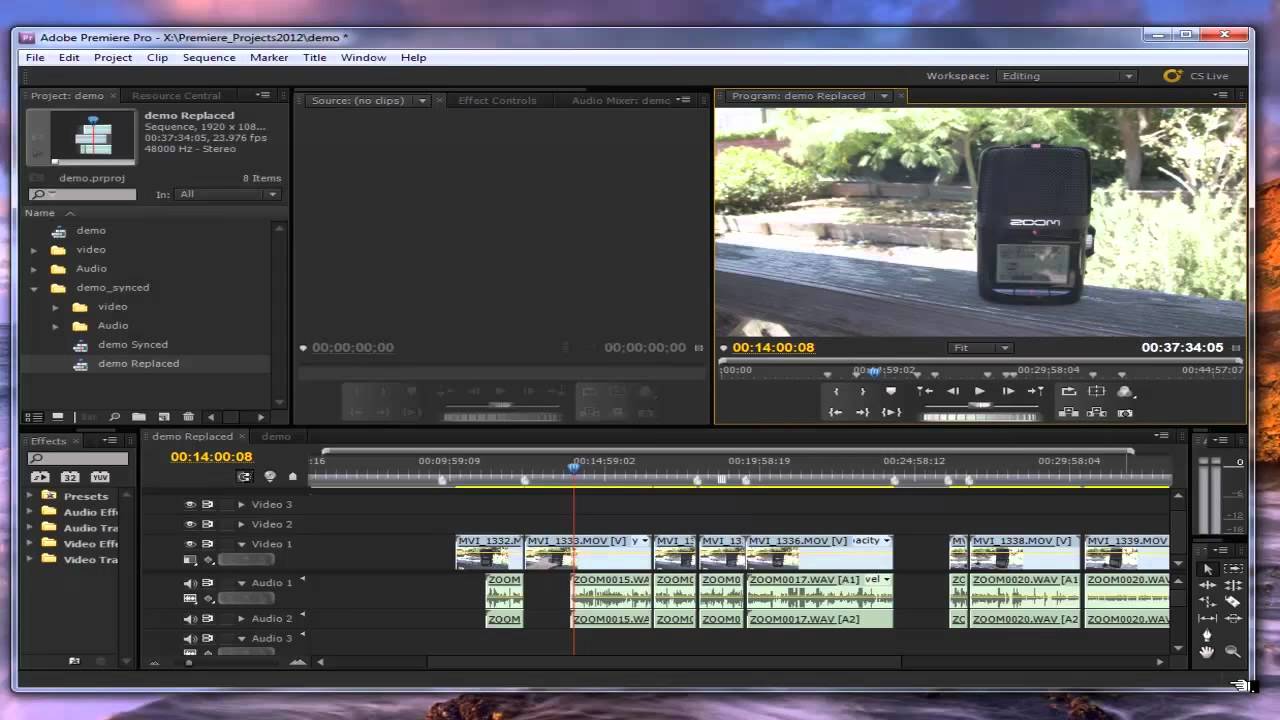Step forward one frame
The image size is (1280, 720).
pos(1008,392)
